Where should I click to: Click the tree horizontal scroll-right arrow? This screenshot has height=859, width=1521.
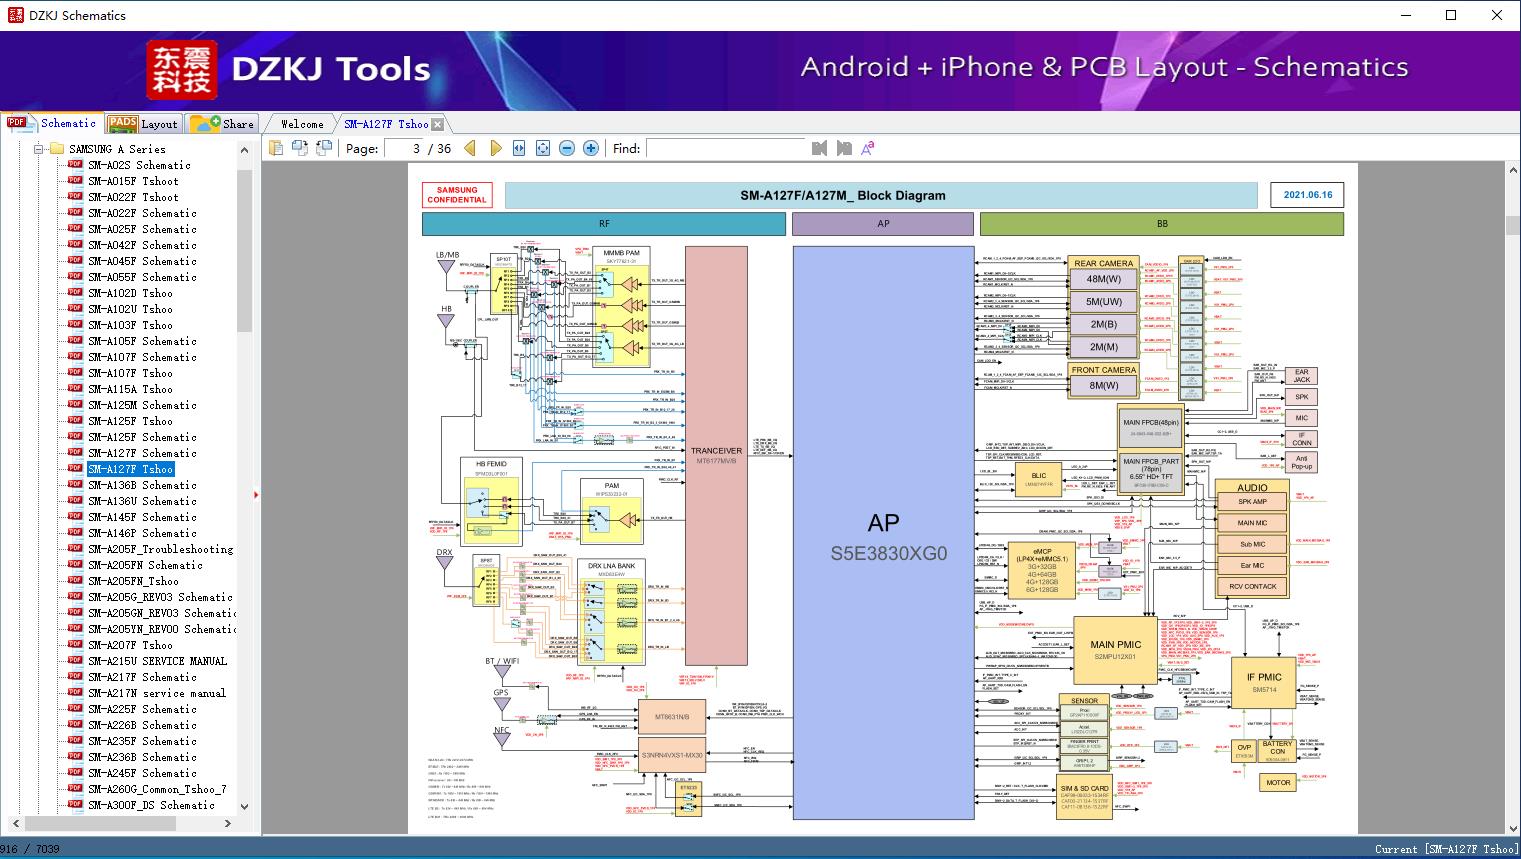[227, 823]
